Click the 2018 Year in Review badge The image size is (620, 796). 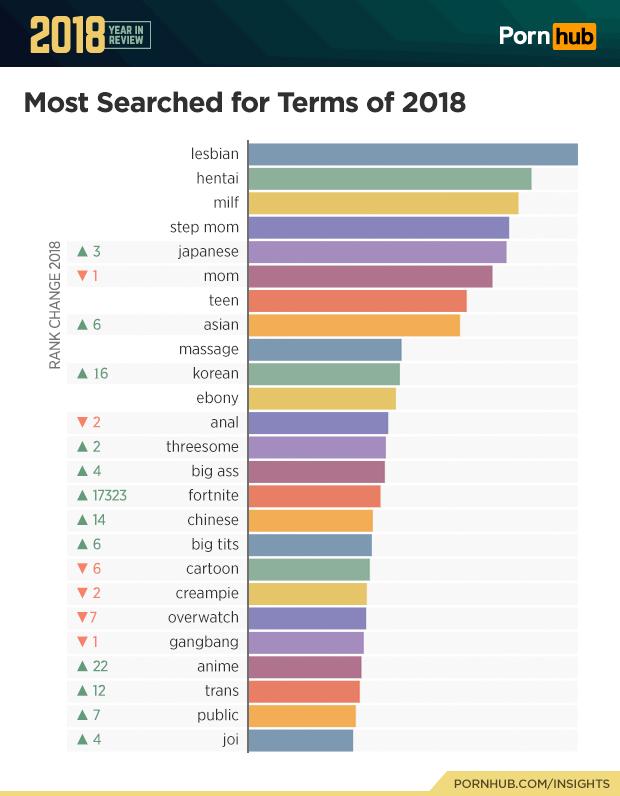[x=90, y=35]
